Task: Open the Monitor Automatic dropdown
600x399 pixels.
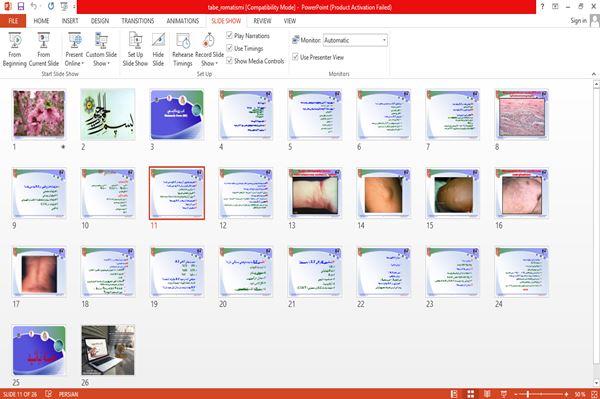Action: (x=355, y=40)
